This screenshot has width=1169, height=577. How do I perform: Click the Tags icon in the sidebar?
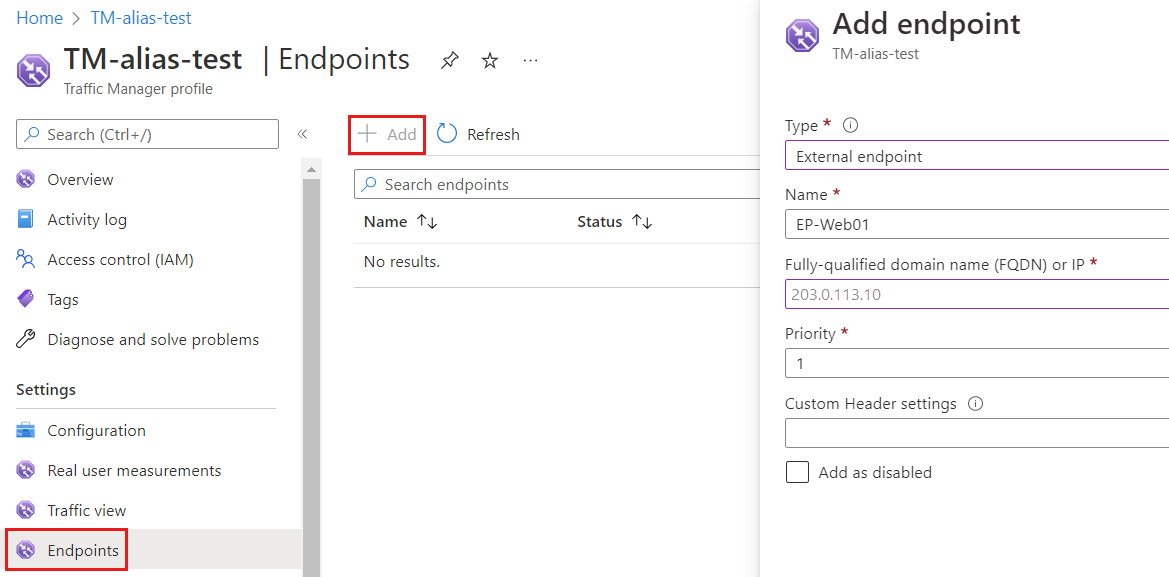pos(27,299)
